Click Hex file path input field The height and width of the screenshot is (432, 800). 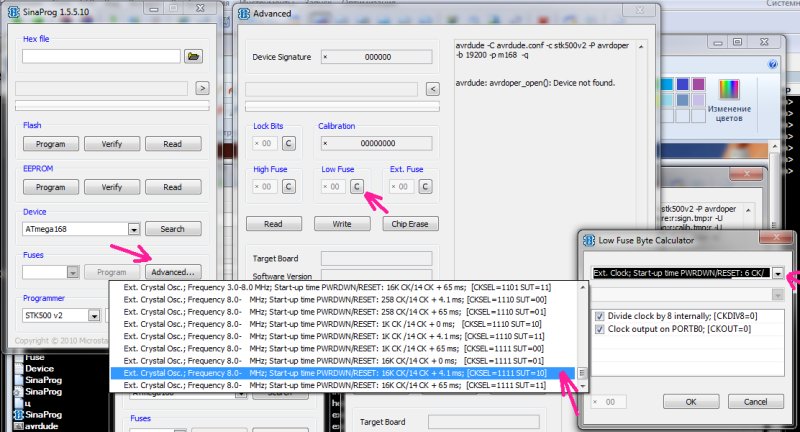[101, 56]
